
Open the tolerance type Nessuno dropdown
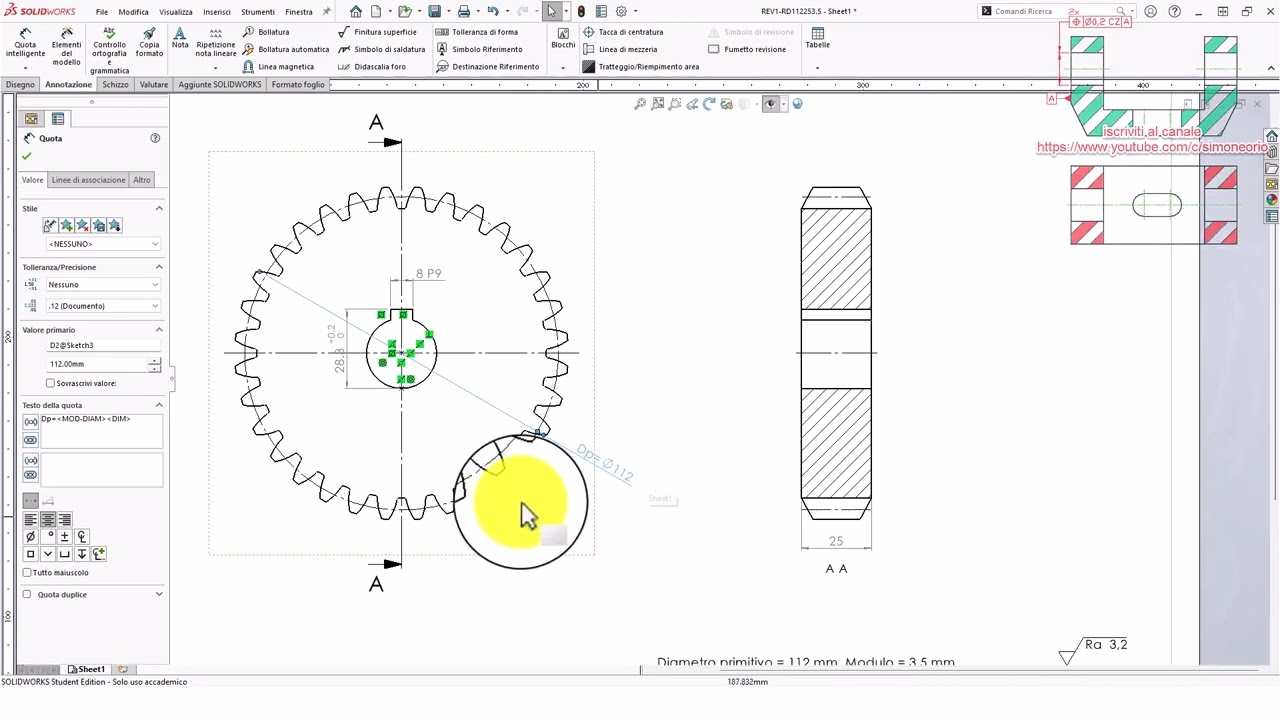(x=103, y=285)
